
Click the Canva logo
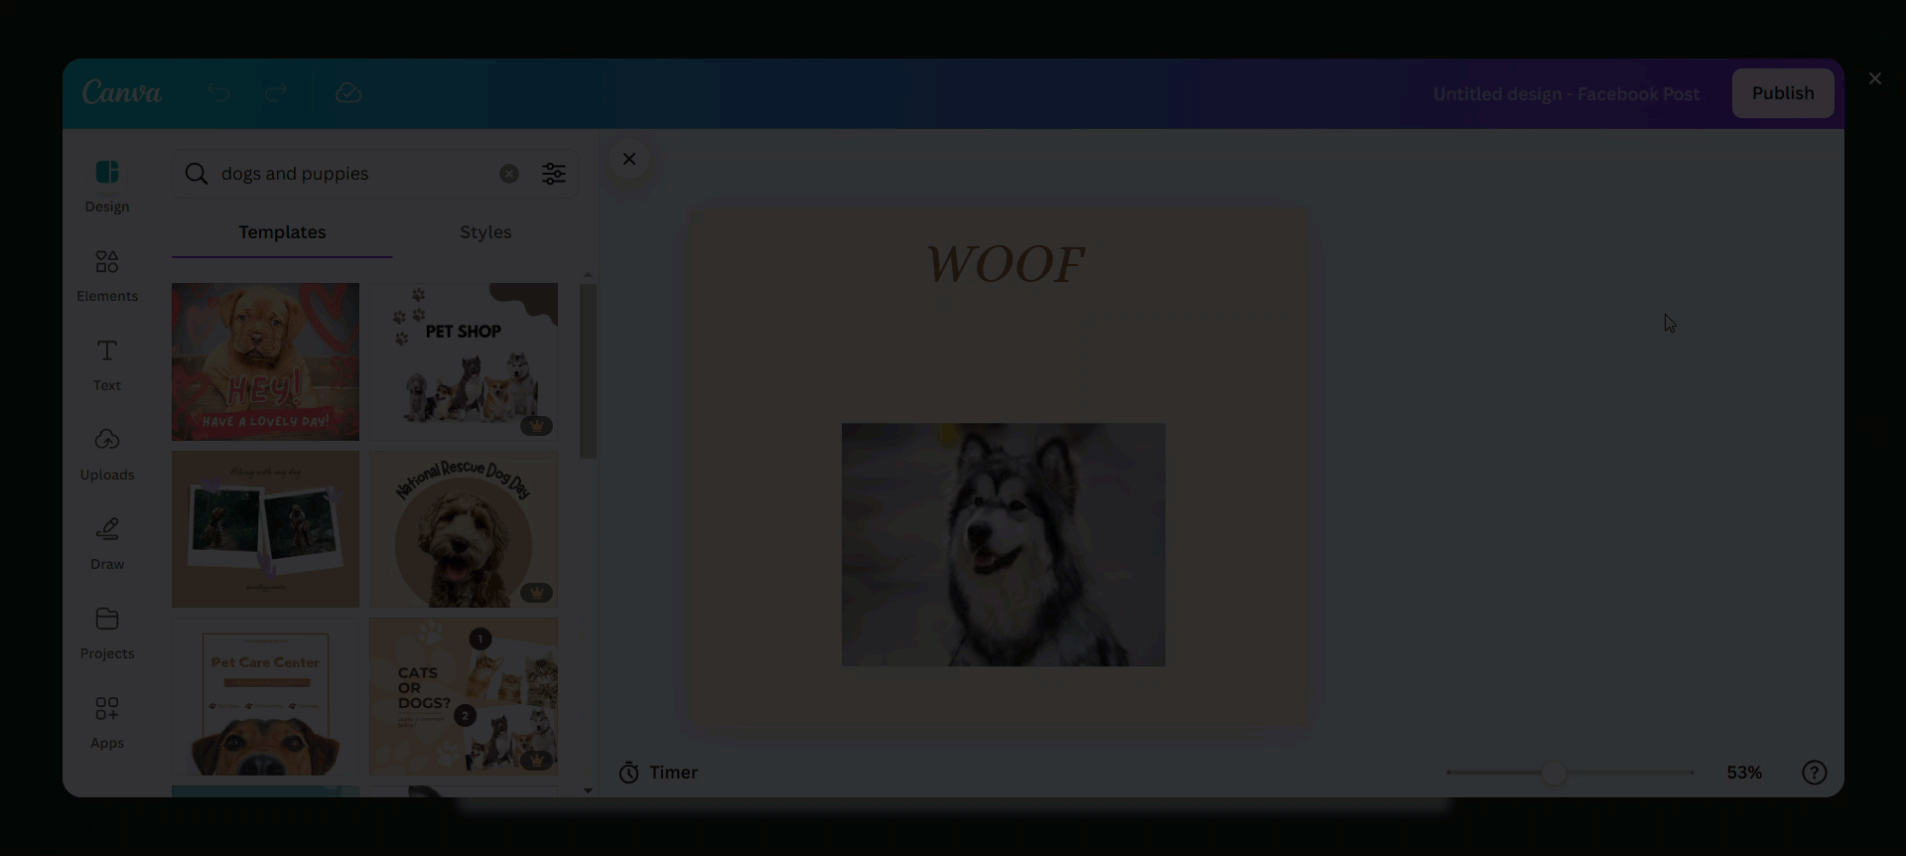122,93
